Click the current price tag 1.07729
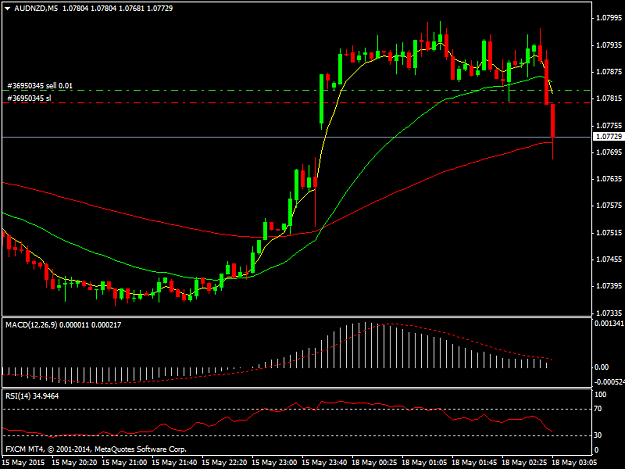The width and height of the screenshot is (625, 469). 609,137
